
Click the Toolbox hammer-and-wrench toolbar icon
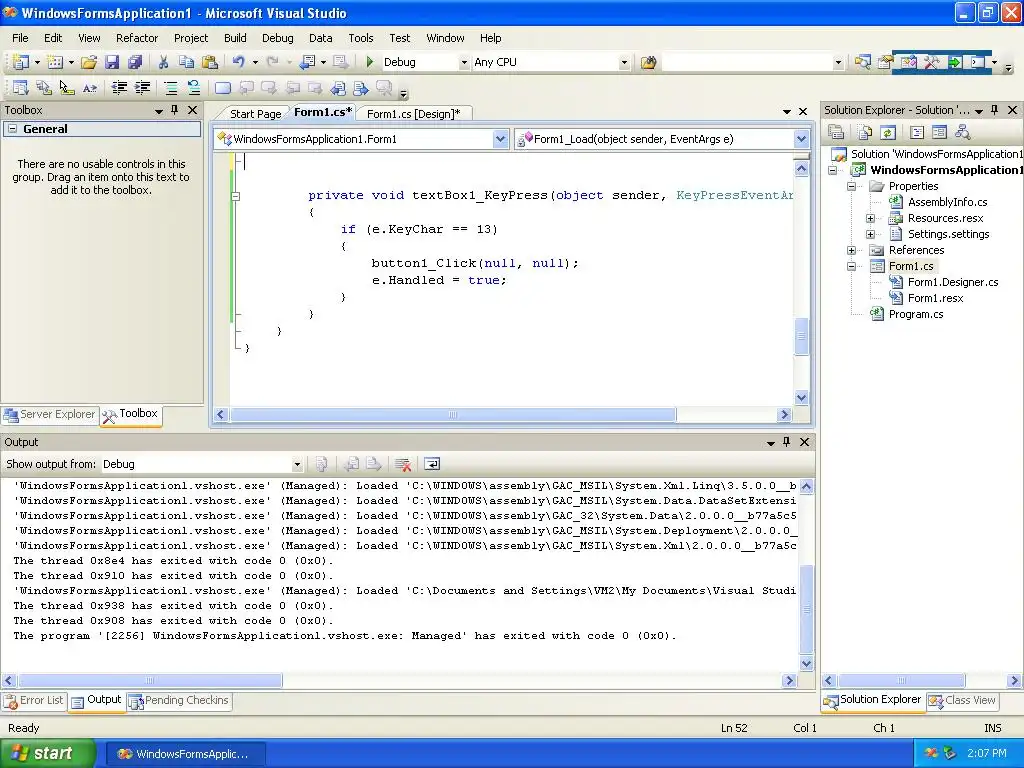(x=932, y=62)
